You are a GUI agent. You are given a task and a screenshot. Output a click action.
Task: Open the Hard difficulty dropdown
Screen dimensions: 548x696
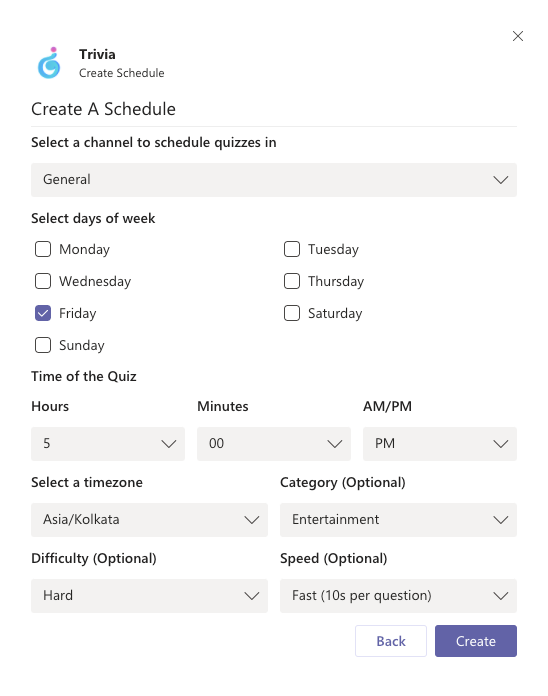point(150,596)
